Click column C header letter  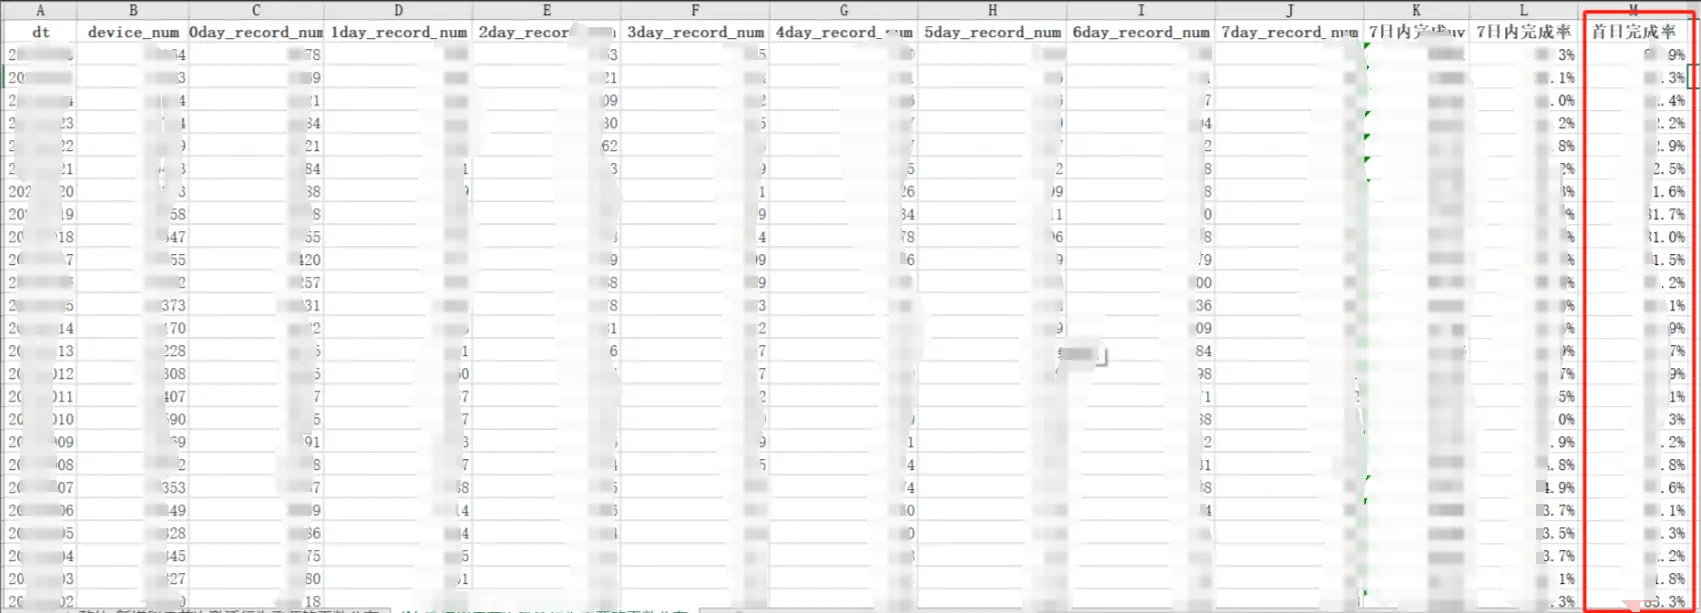256,10
